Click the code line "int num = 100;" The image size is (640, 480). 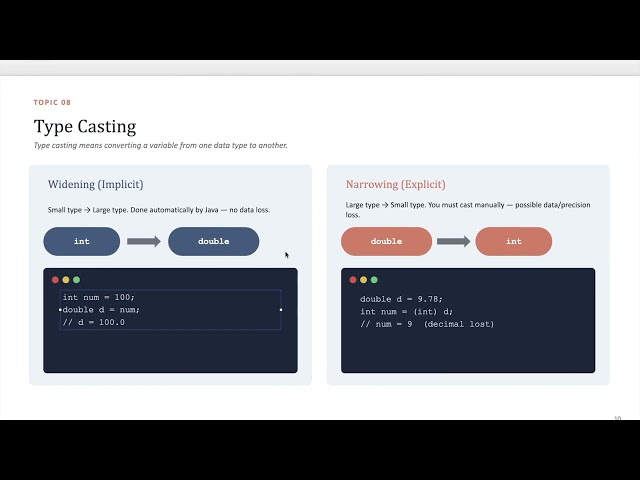point(98,297)
